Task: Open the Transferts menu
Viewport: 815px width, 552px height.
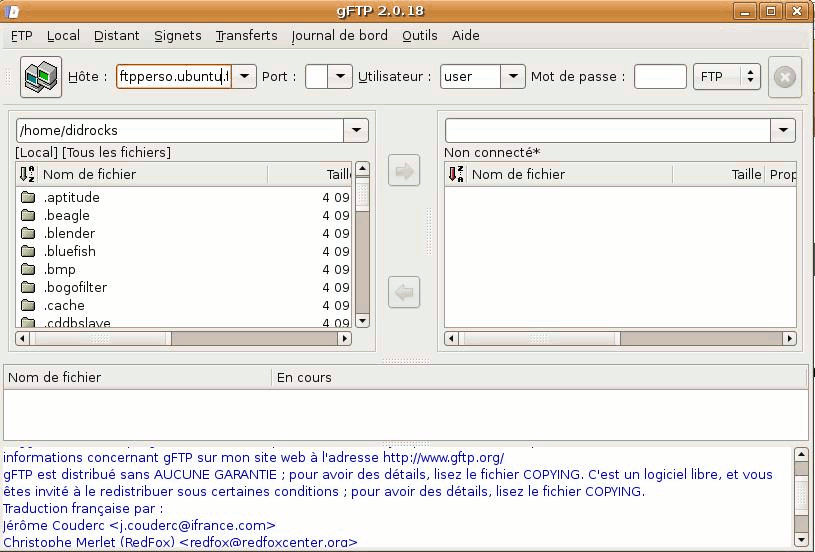Action: point(246,35)
